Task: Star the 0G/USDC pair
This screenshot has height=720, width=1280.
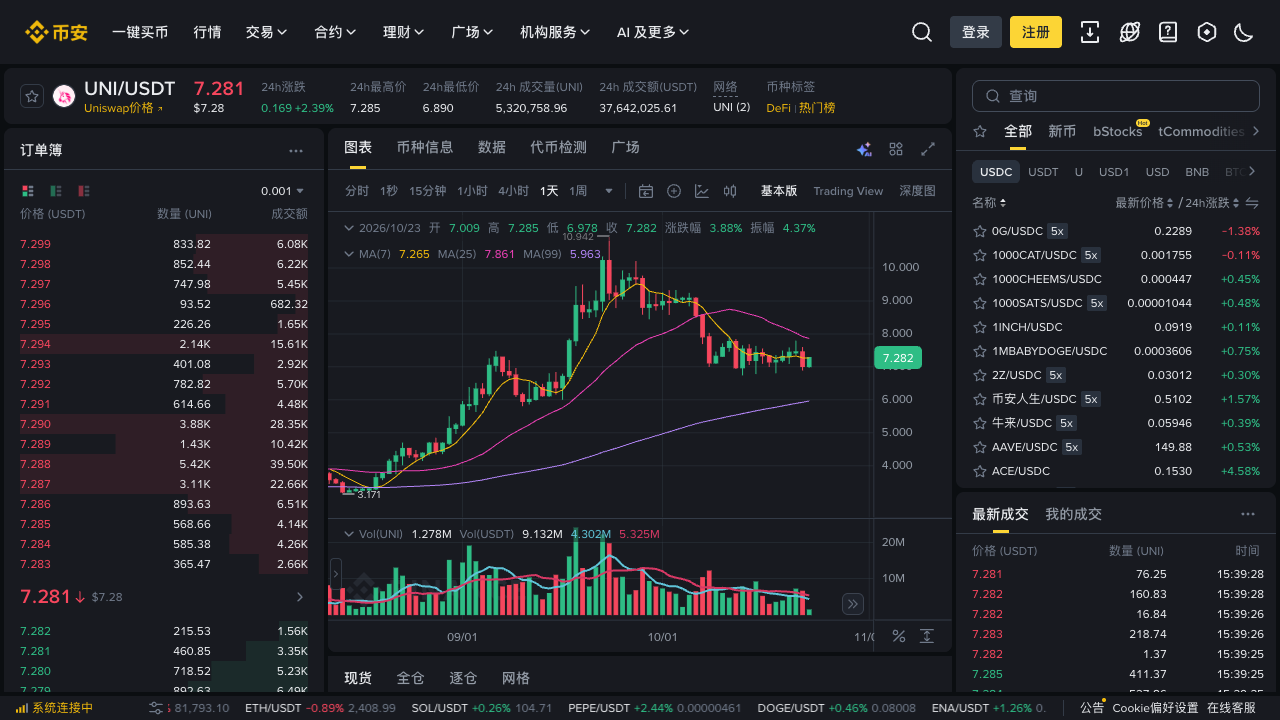Action: pyautogui.click(x=980, y=231)
